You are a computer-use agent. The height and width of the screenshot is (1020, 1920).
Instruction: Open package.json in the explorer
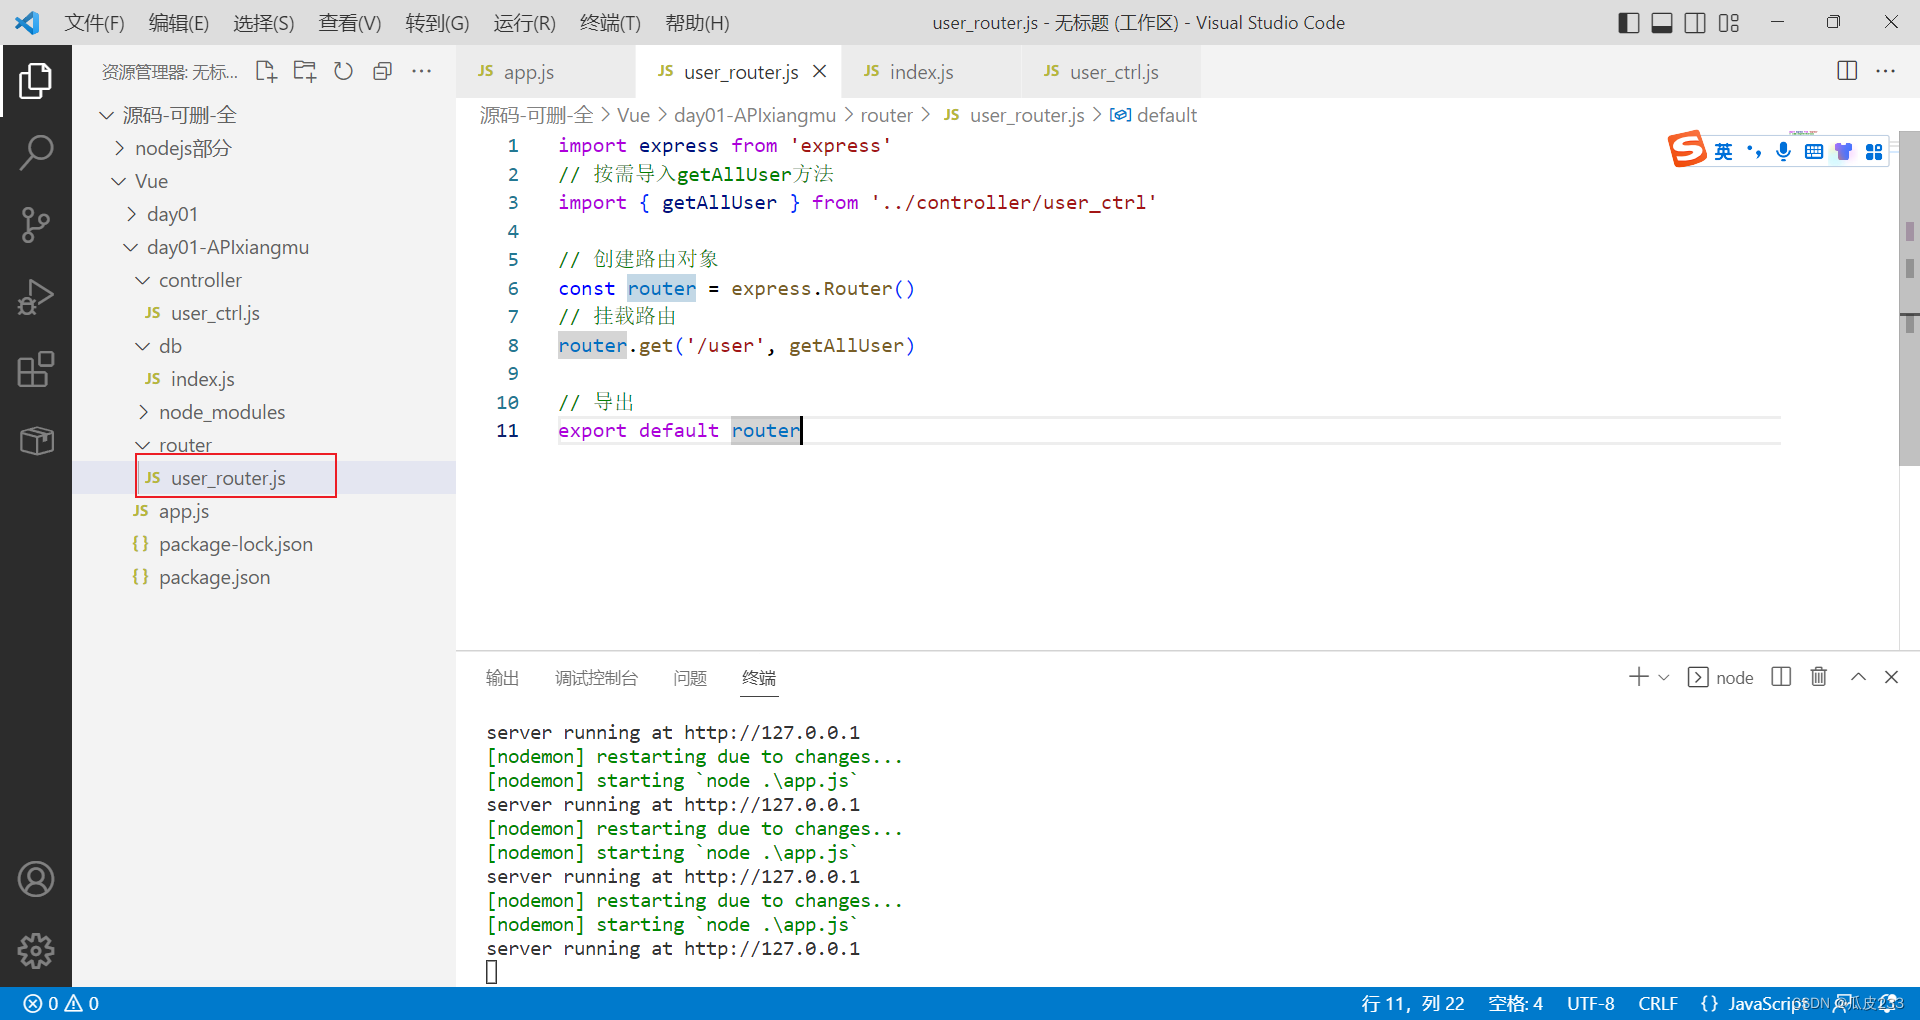tap(264, 577)
